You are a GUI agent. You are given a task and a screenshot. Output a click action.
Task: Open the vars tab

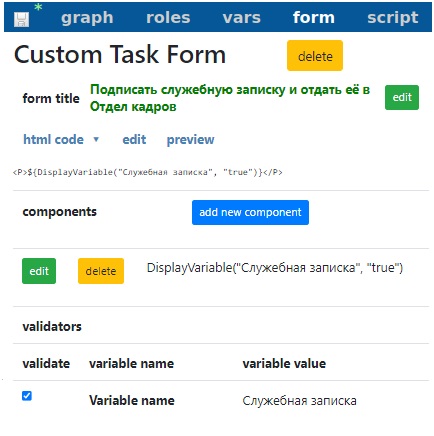[241, 17]
